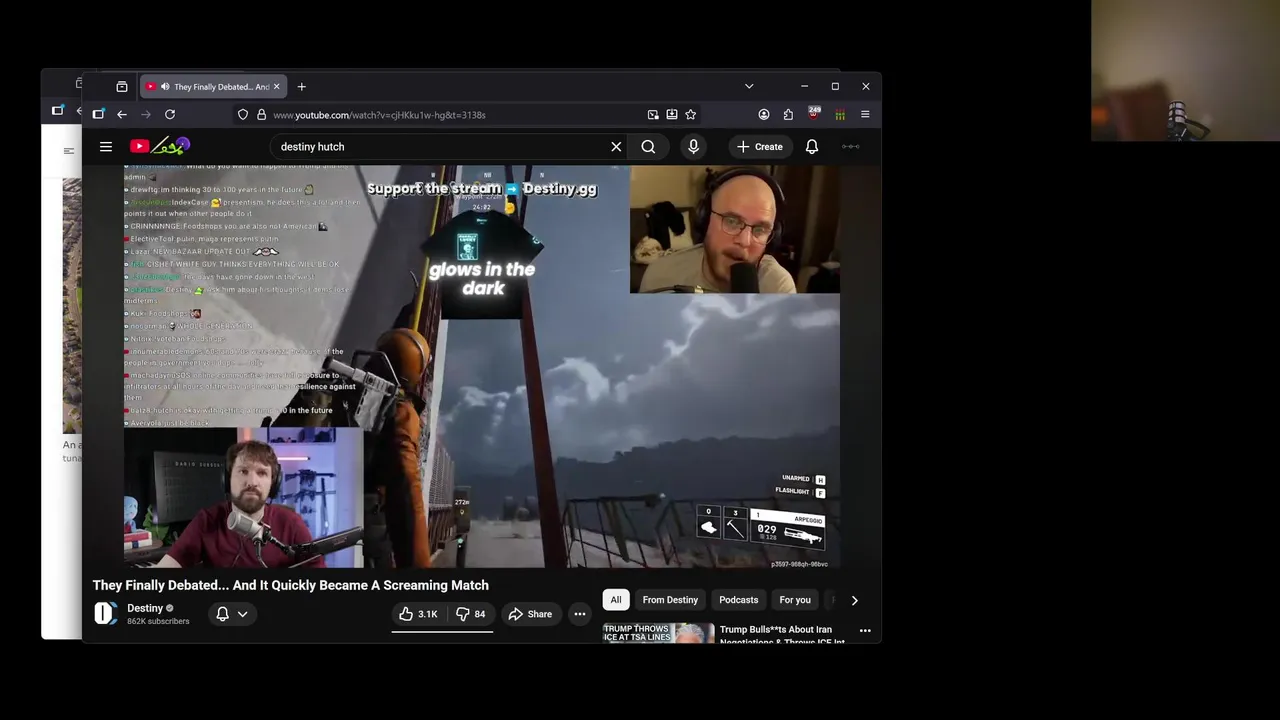
Task: Click the shield tracking protection icon
Action: [x=243, y=115]
